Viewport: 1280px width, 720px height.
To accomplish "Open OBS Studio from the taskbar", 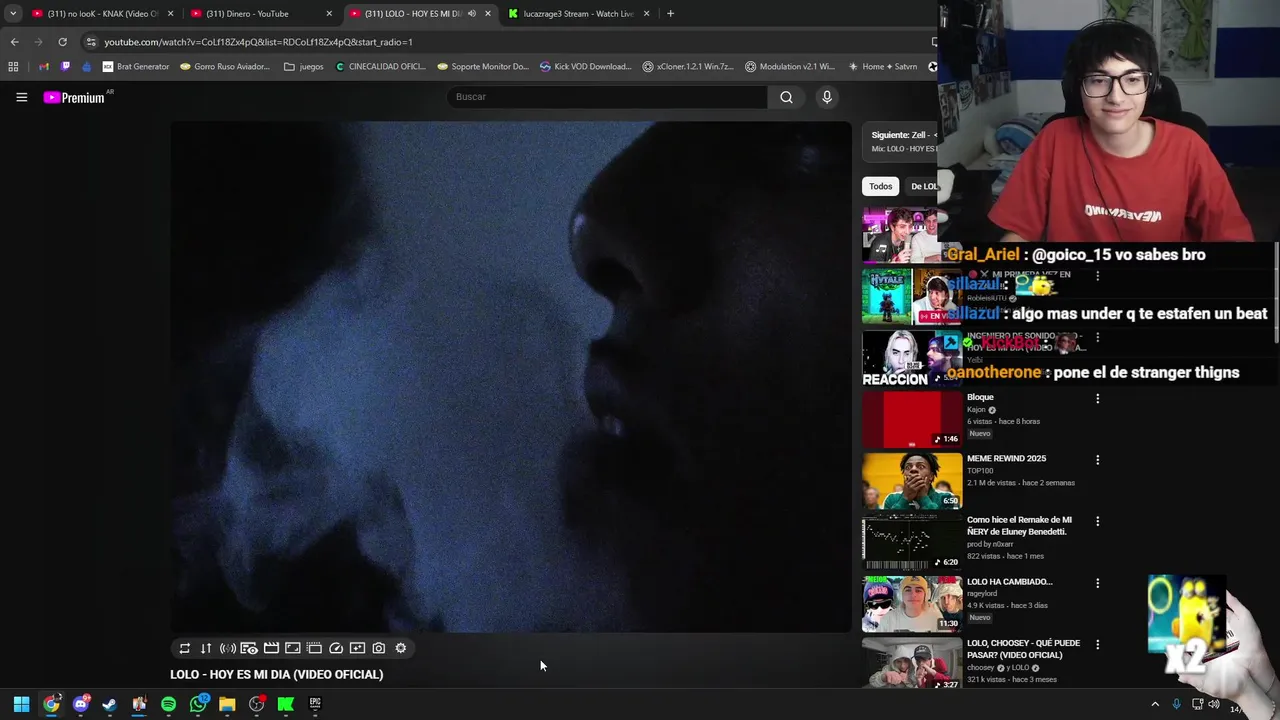I will pos(256,704).
